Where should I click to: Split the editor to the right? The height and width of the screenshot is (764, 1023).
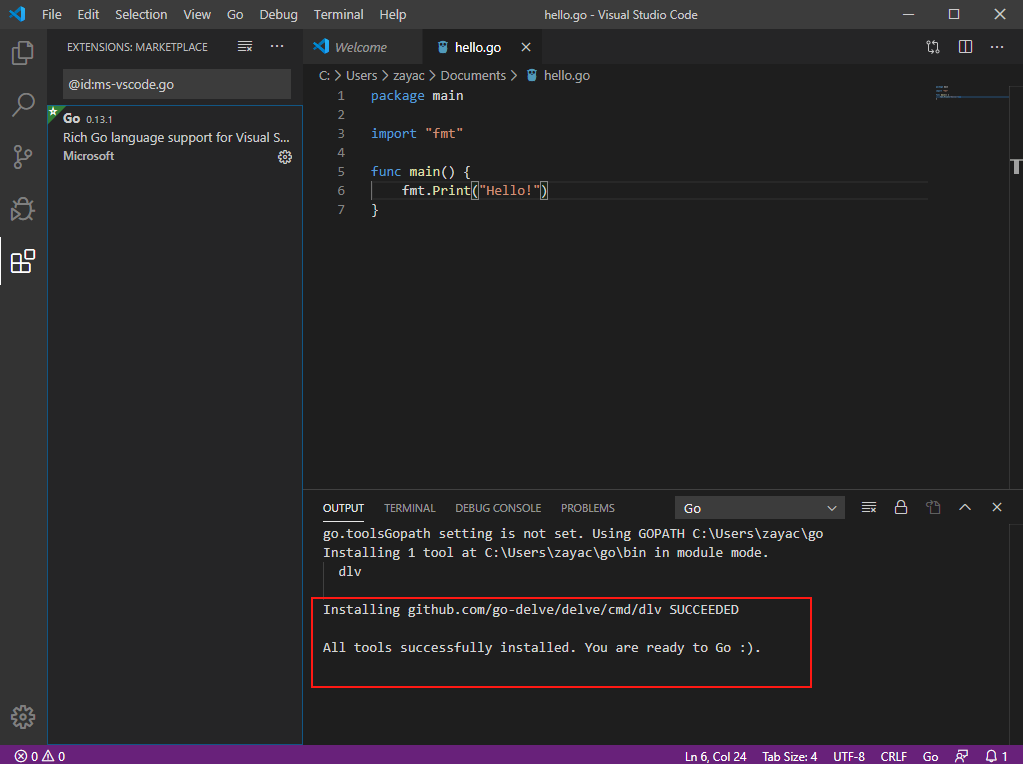point(965,47)
